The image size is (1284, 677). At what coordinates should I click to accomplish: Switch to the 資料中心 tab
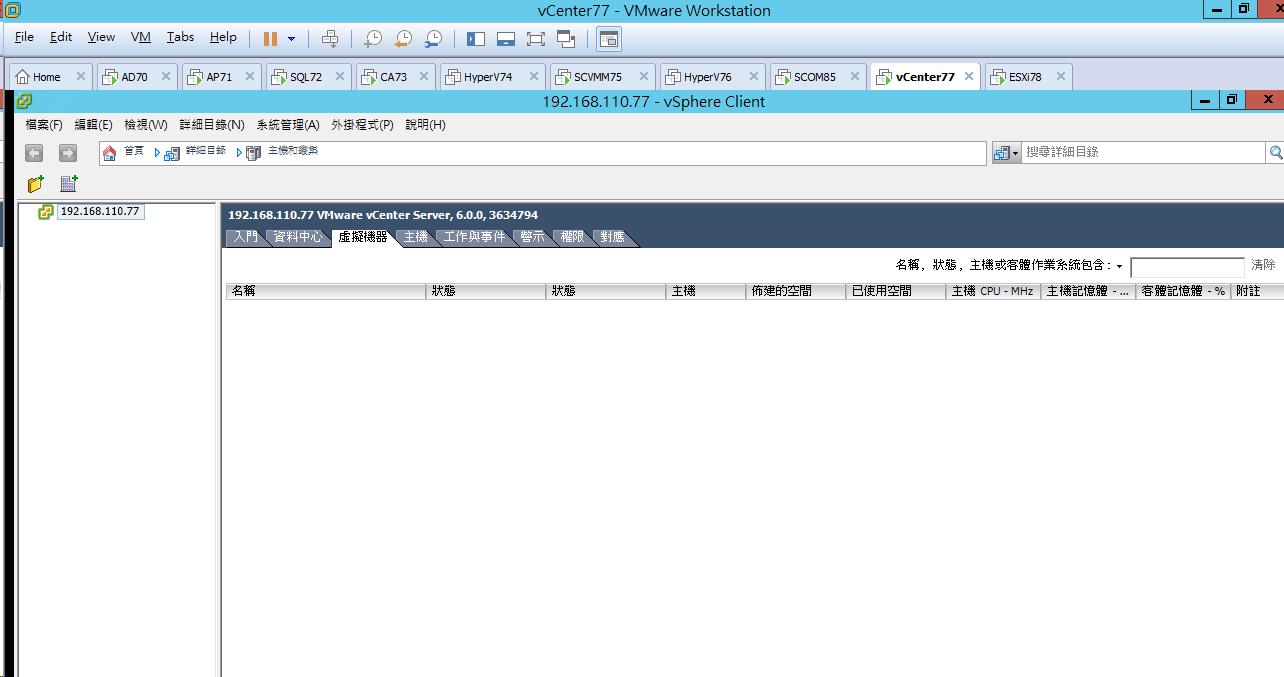(x=297, y=238)
